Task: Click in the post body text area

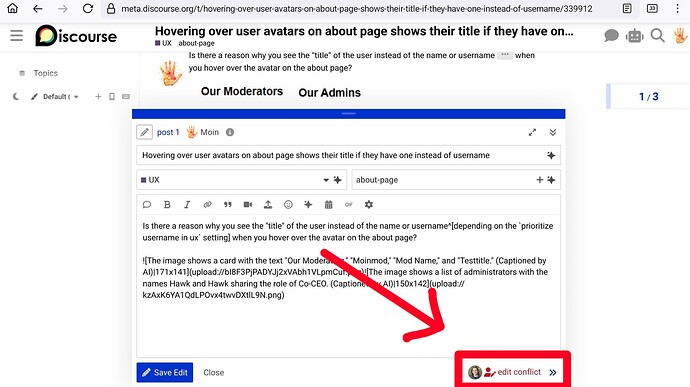Action: coord(348,286)
